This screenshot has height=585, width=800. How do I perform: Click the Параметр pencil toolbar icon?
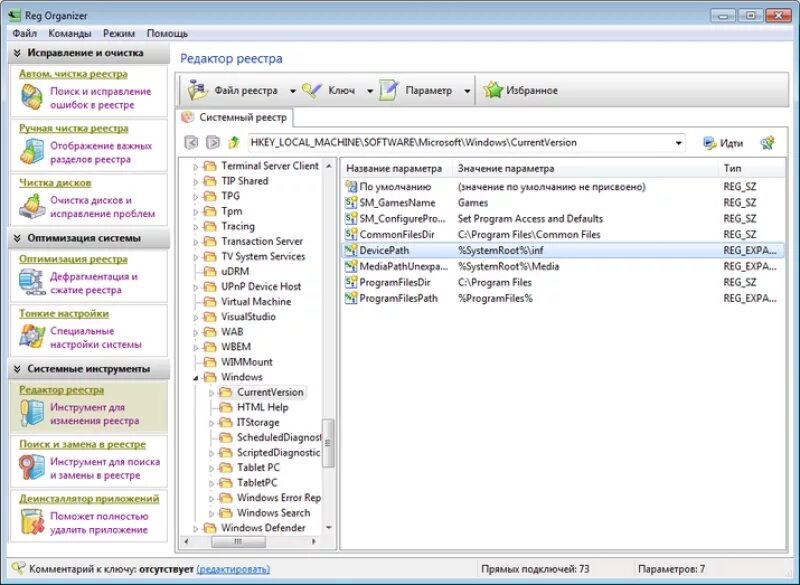point(389,90)
